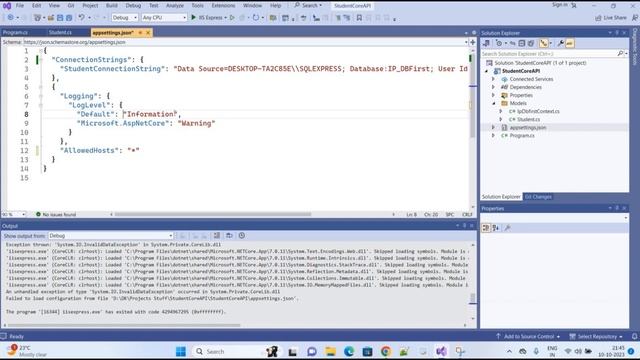Expand the Connected Services node
Screen dimensions: 640x360
point(493,79)
